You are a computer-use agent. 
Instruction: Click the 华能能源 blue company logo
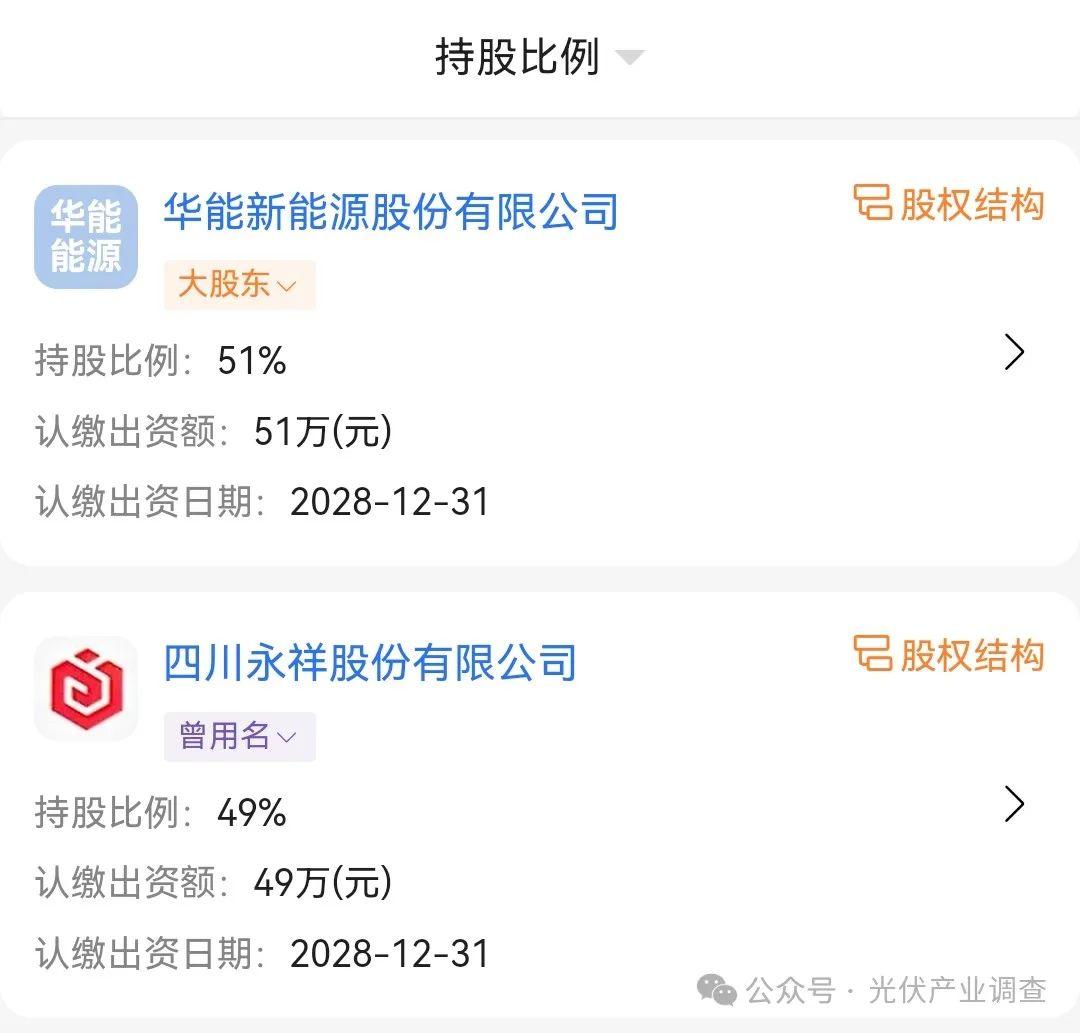coord(86,237)
